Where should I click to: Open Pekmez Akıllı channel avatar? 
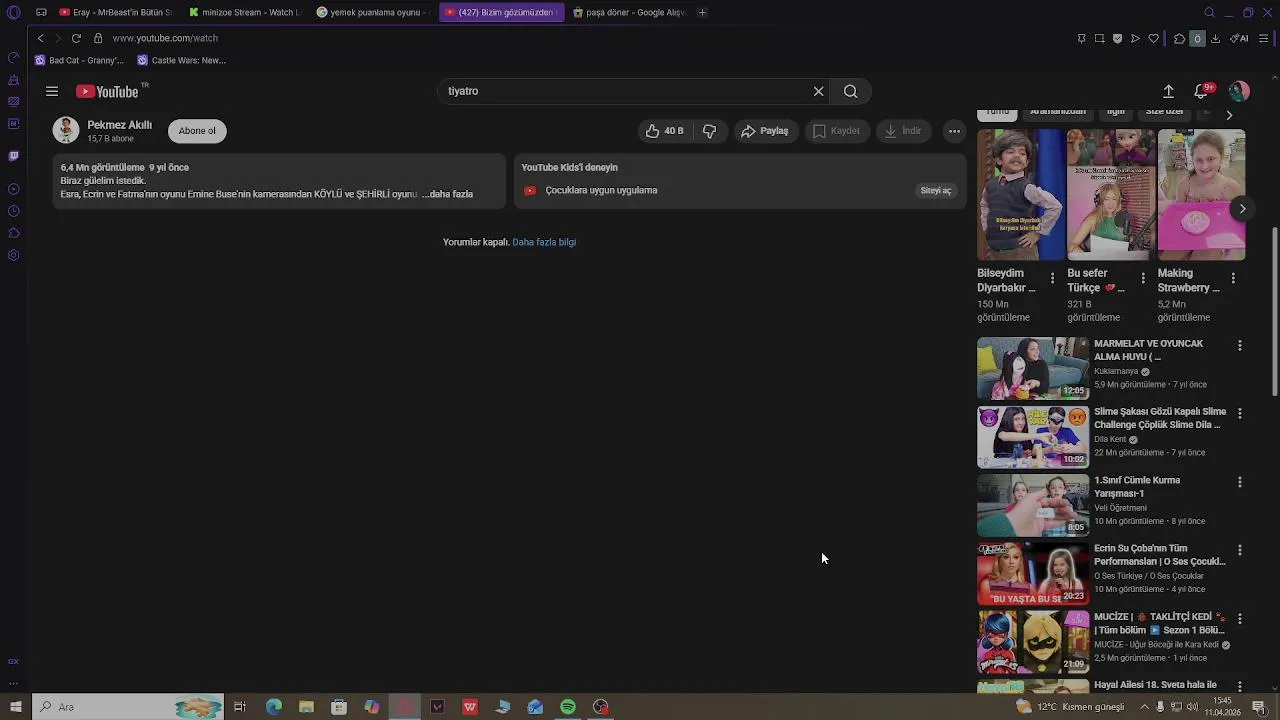click(66, 130)
